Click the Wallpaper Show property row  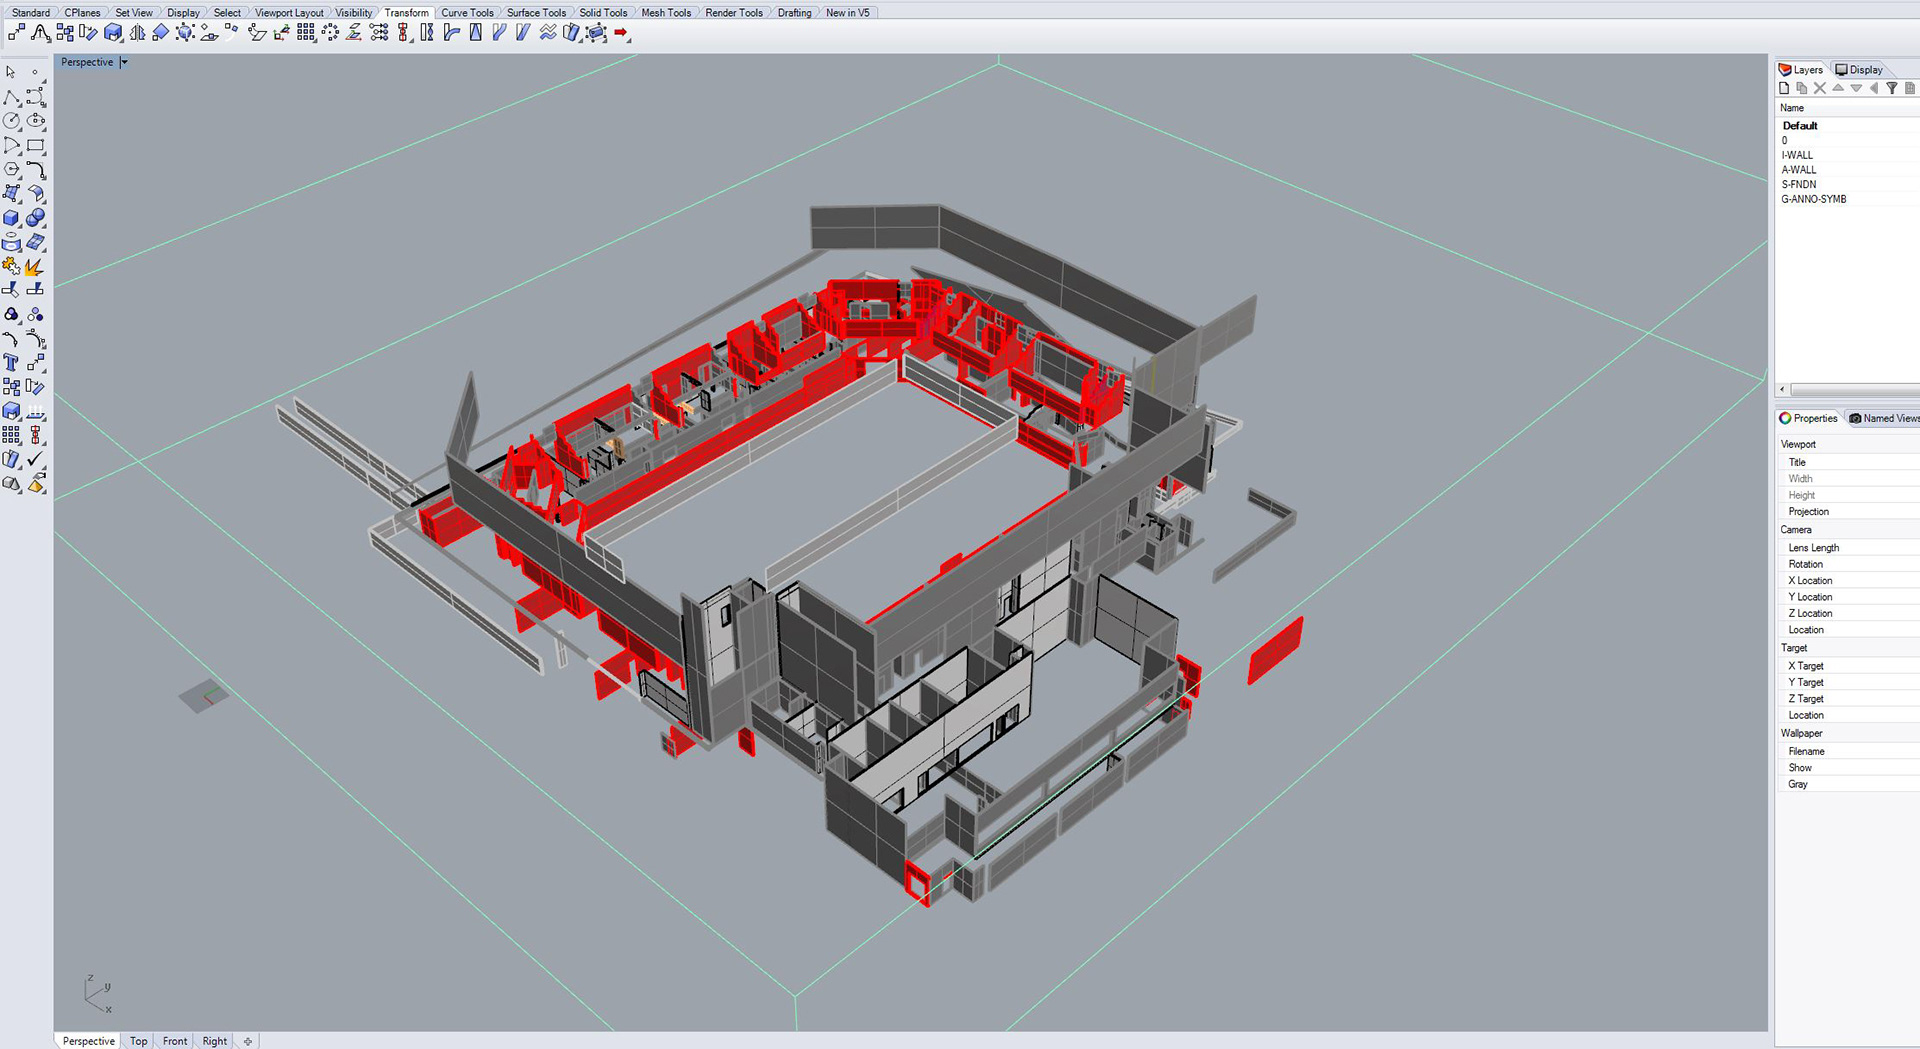(1847, 768)
